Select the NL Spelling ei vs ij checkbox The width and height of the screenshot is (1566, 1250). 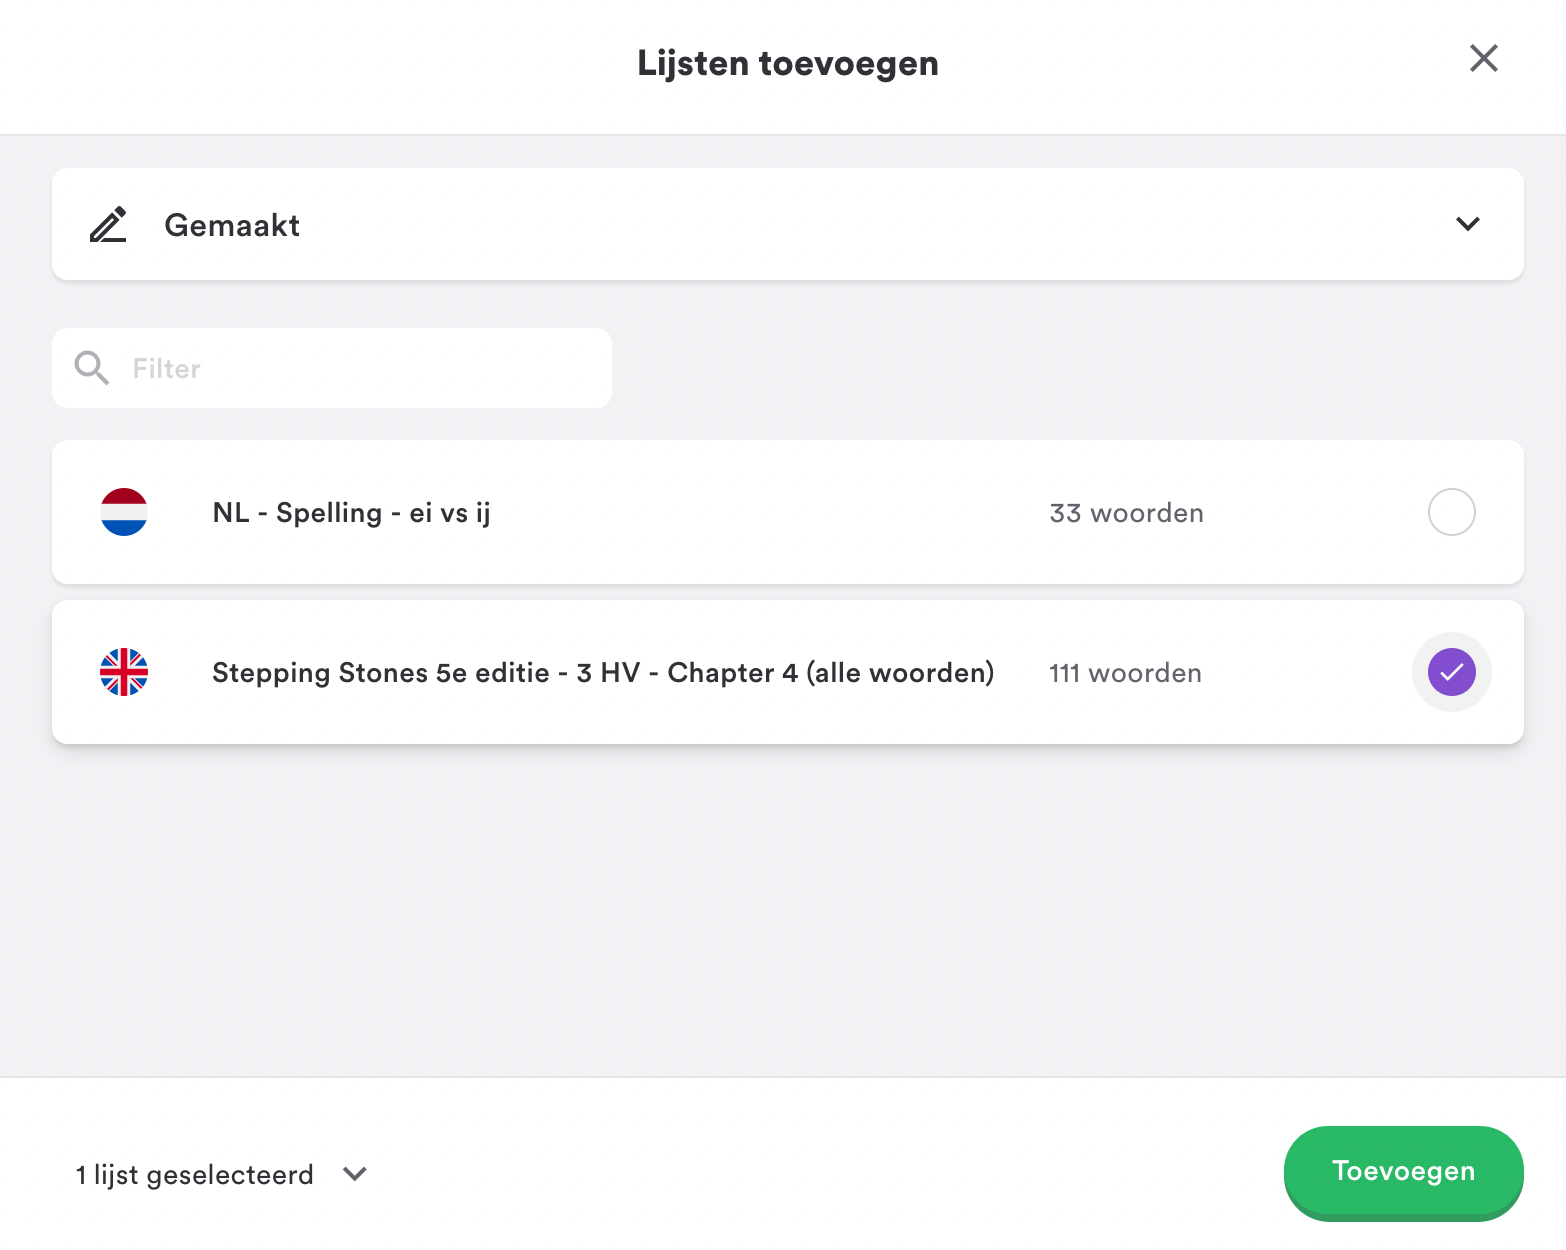coord(1452,512)
